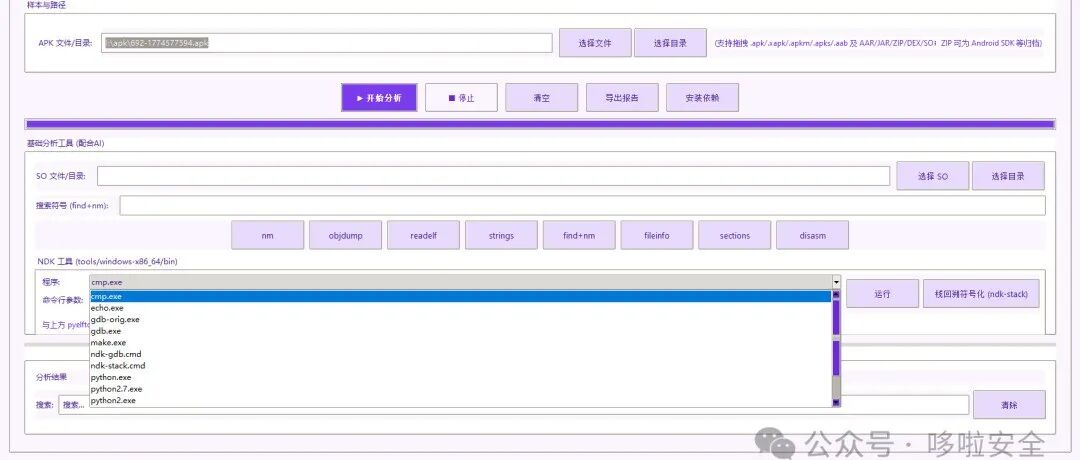Focus the 搜索符号 (find+nm) field
Viewport: 1080px width, 460px height.
[x=582, y=205]
